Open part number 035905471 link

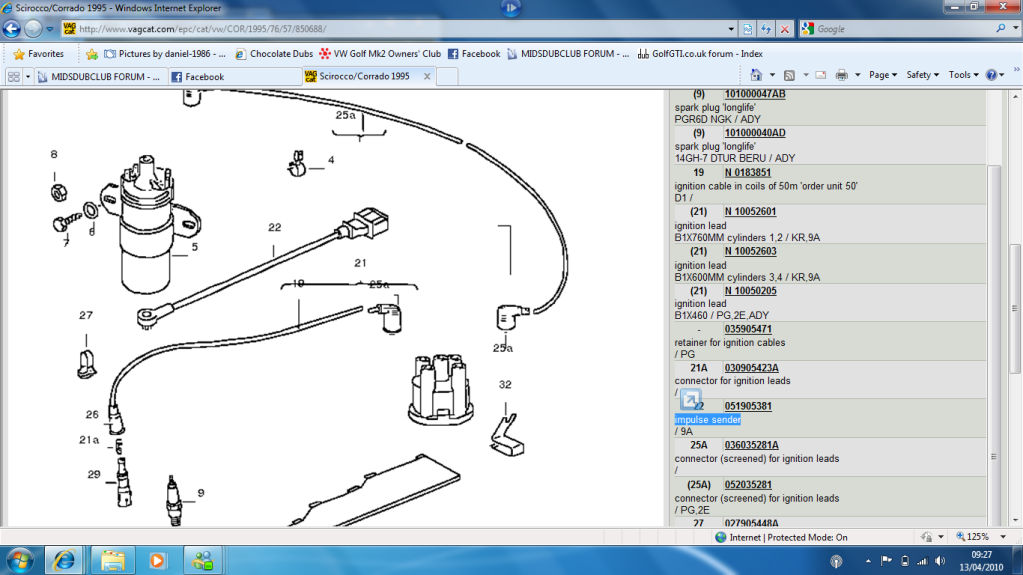(748, 330)
